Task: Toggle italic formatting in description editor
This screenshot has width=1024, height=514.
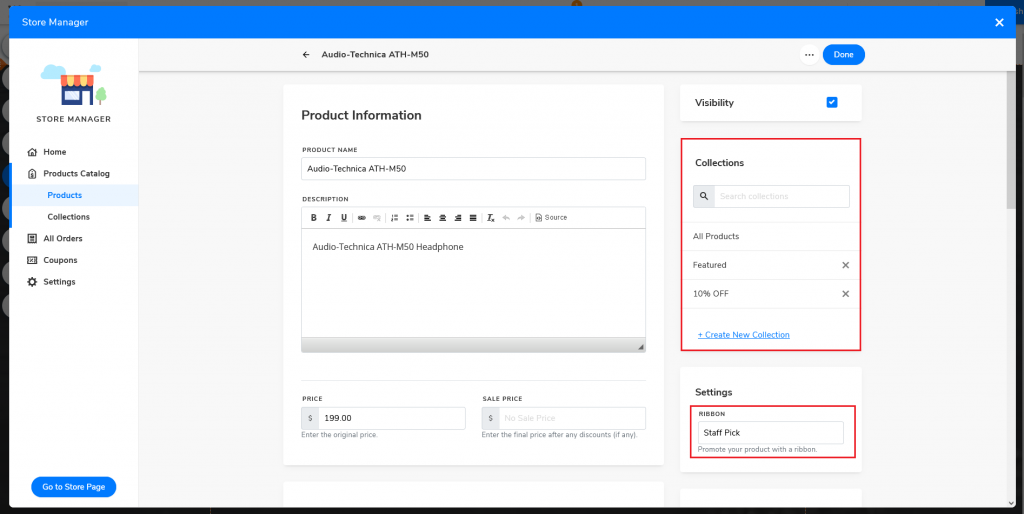Action: coord(328,217)
